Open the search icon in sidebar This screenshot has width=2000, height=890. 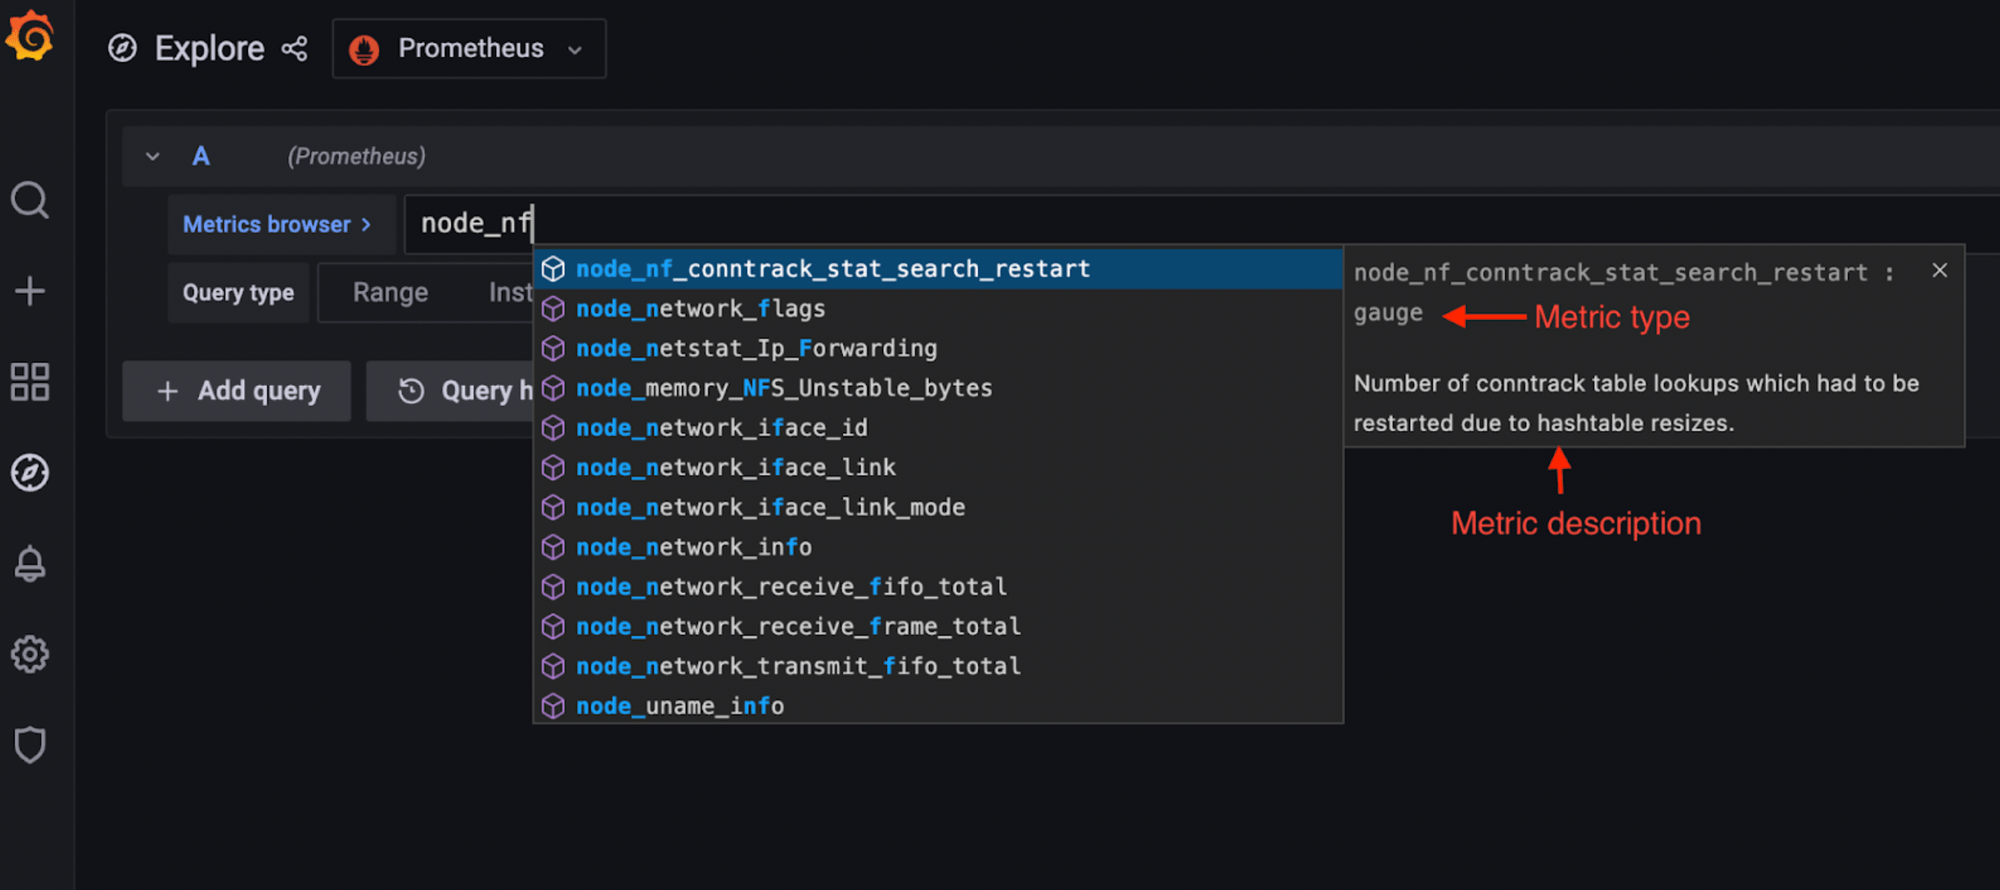pos(30,201)
